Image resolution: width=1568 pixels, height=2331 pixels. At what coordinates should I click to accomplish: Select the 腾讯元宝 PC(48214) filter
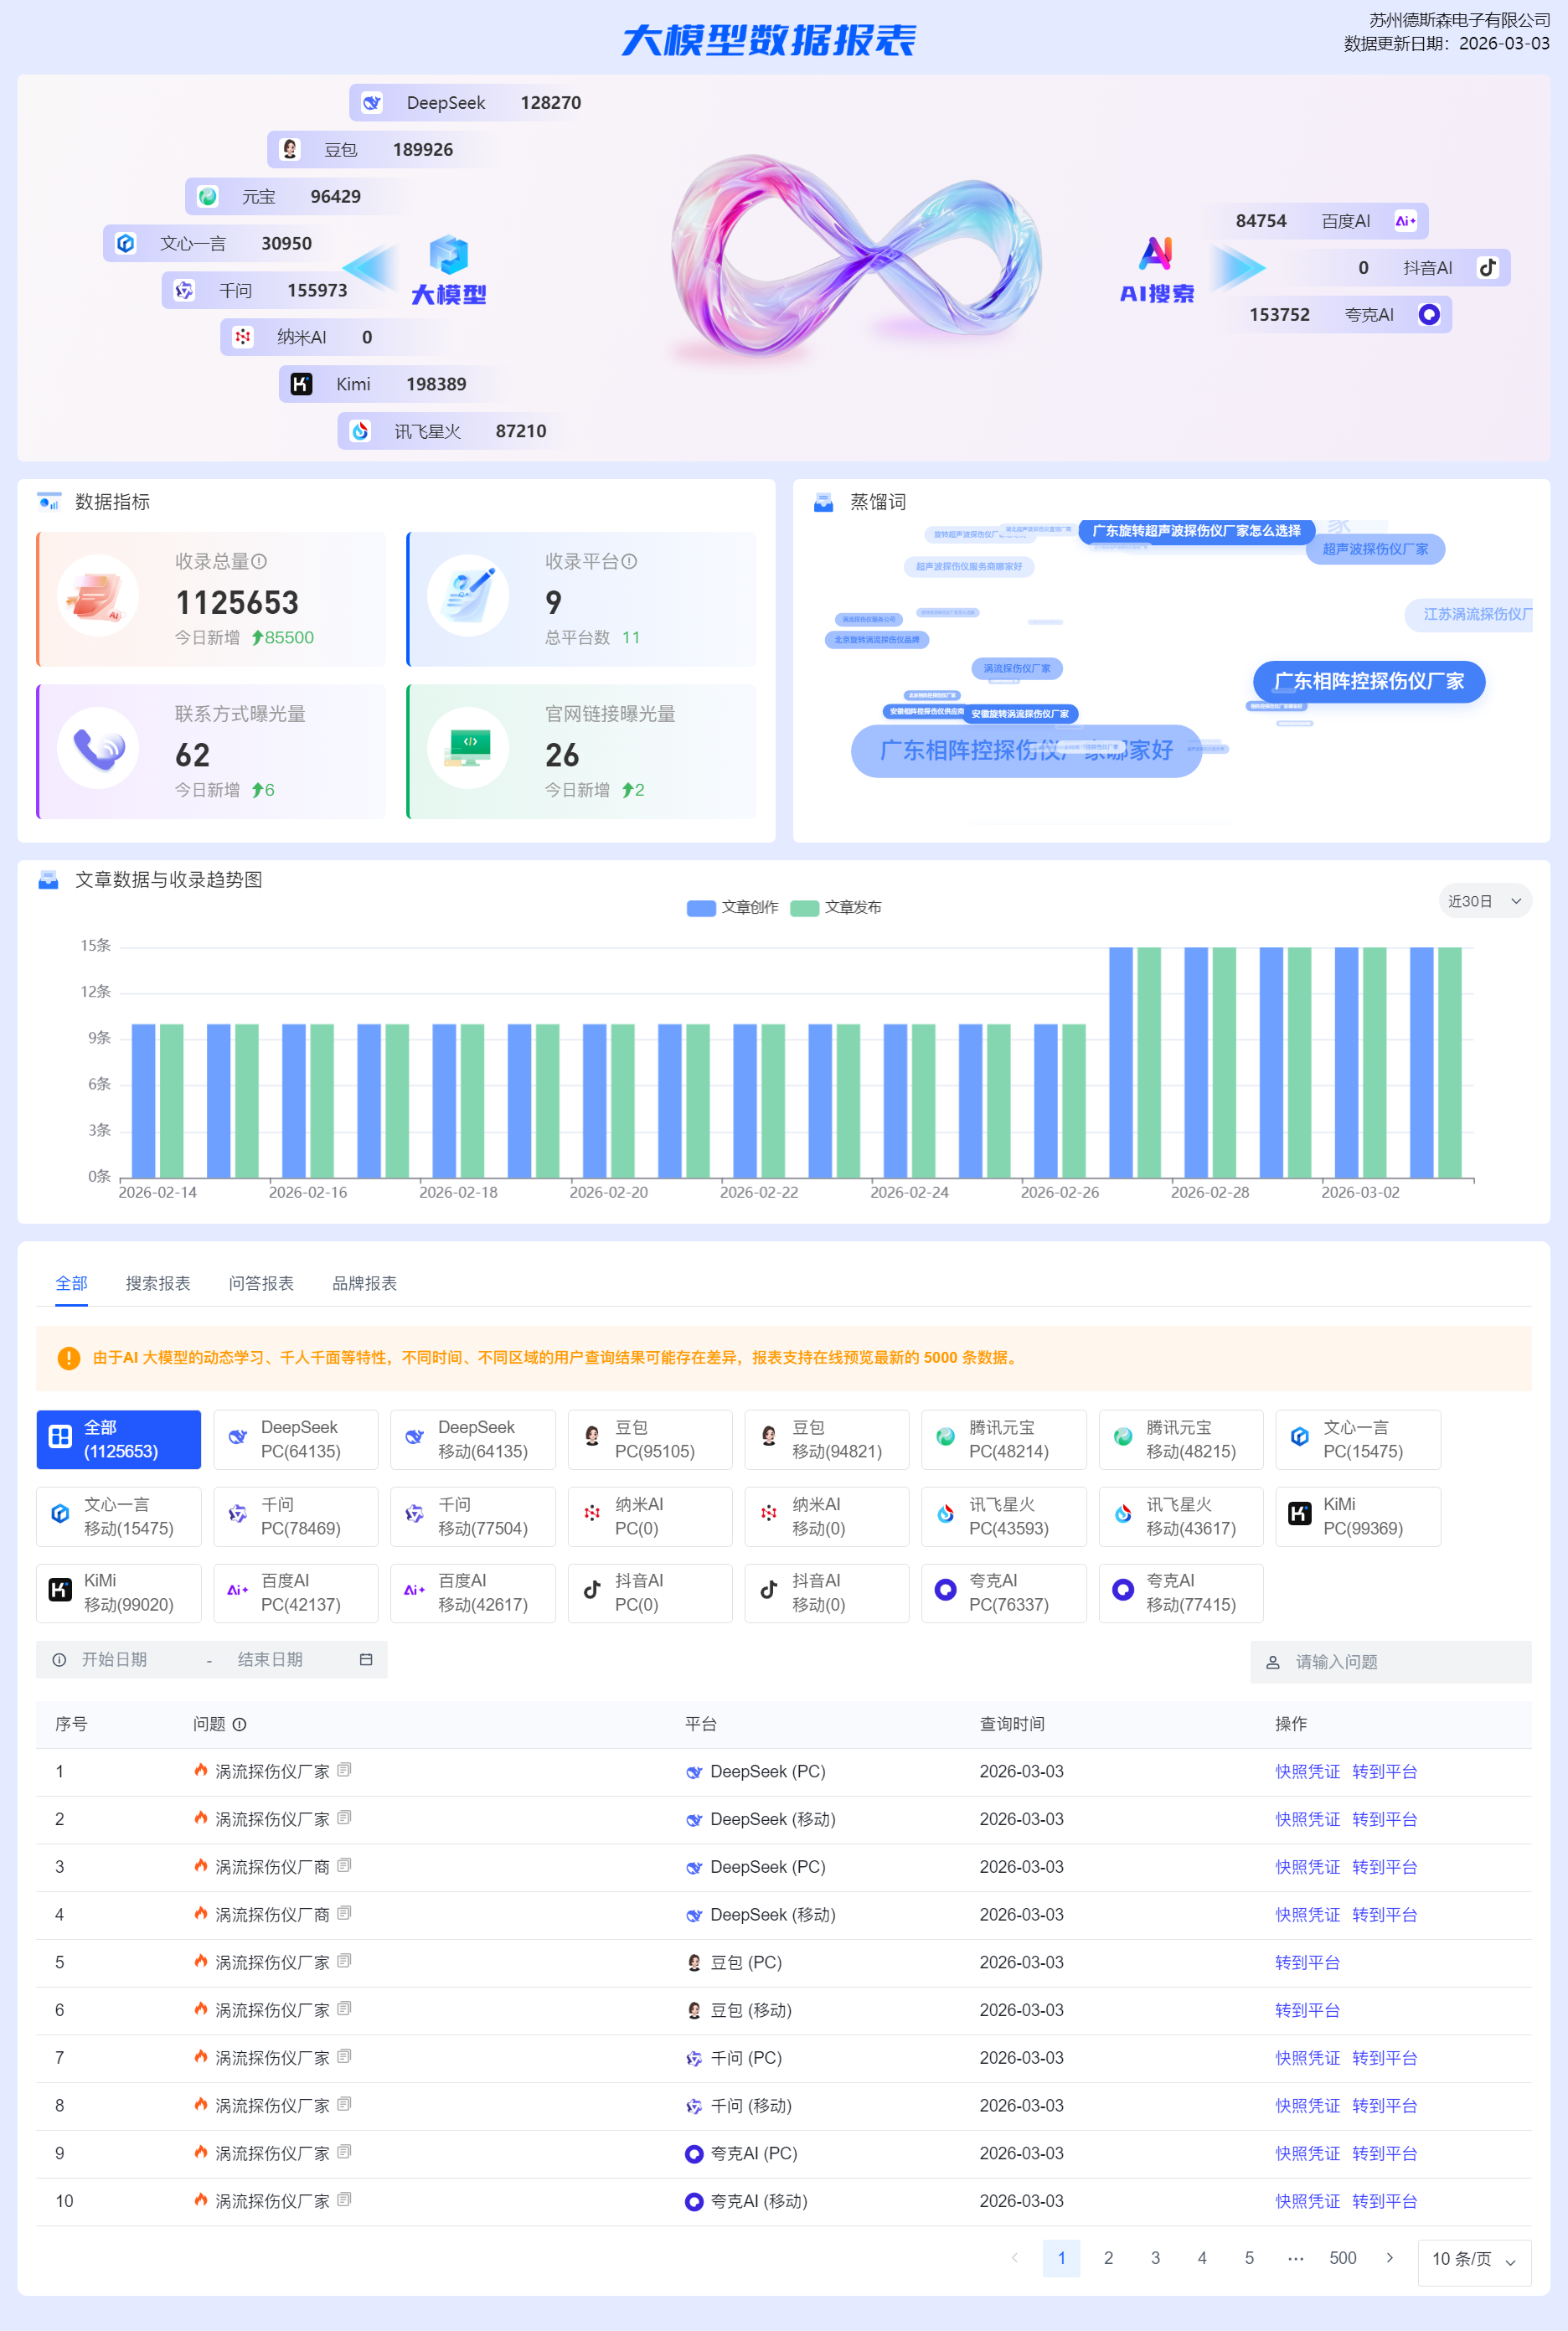(x=1004, y=1440)
